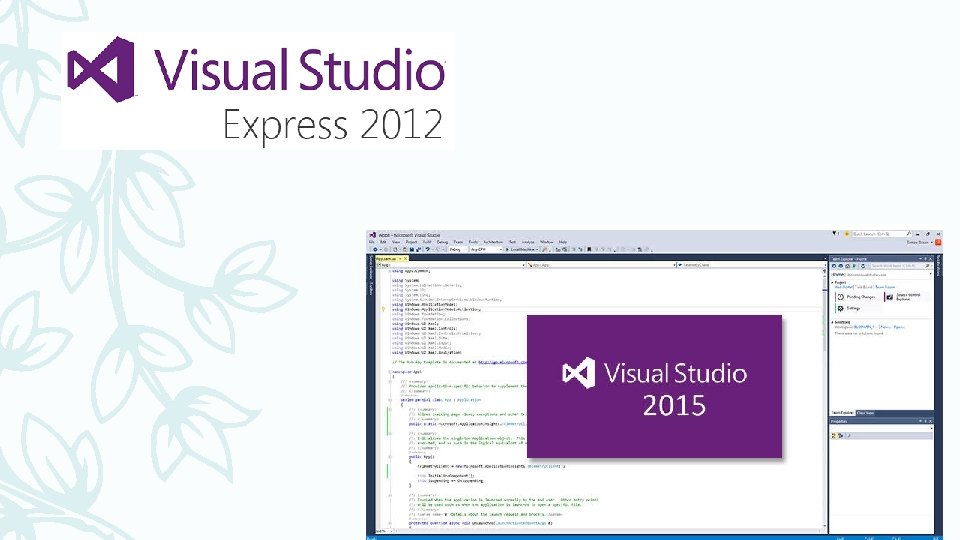Click the Visual Studio logo in title bar
Screen dimensions: 960x540
coord(372,235)
